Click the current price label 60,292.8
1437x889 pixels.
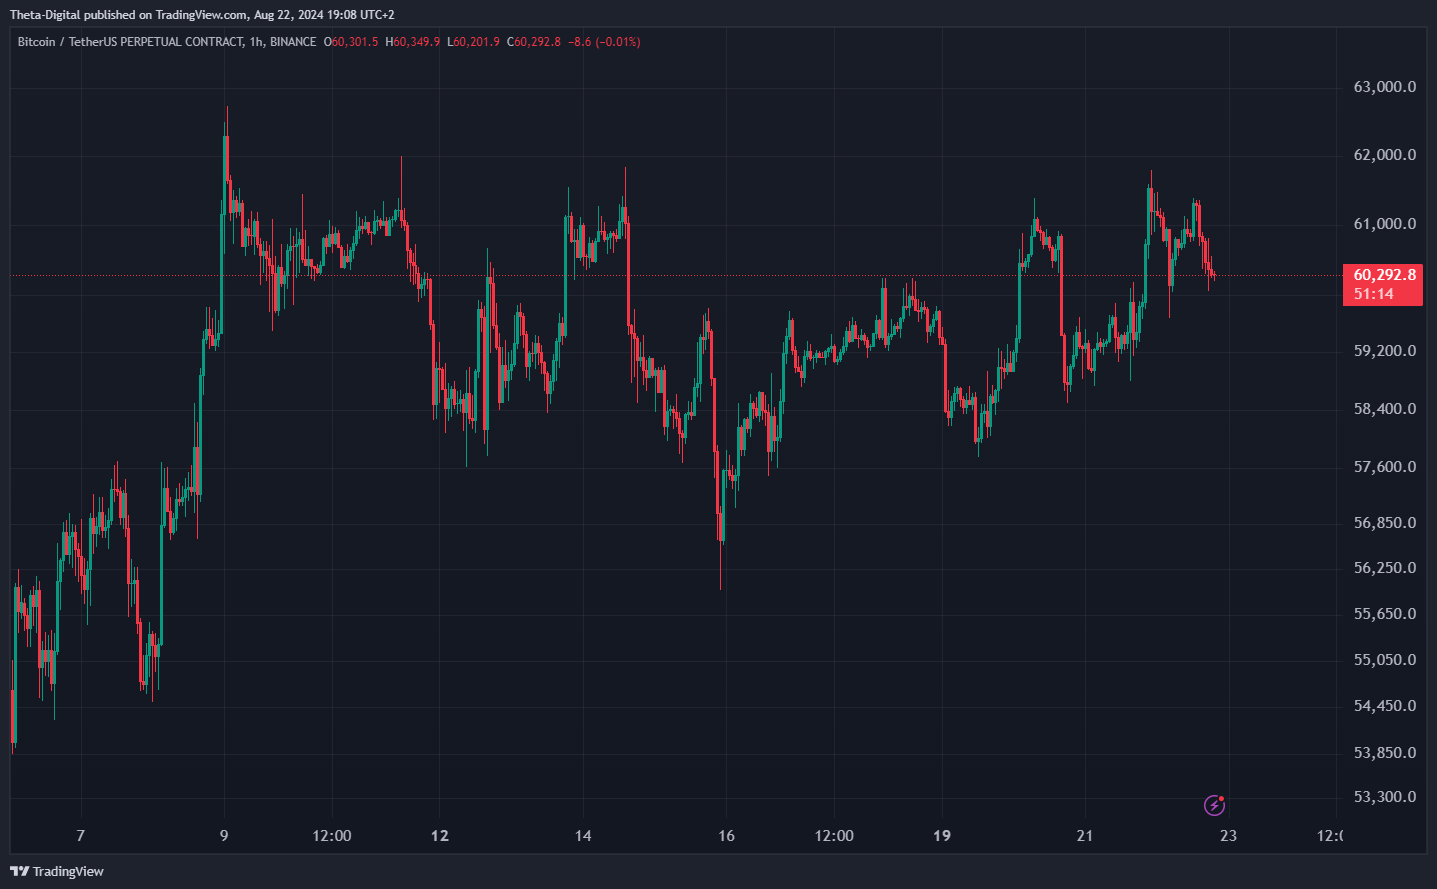(x=1385, y=274)
